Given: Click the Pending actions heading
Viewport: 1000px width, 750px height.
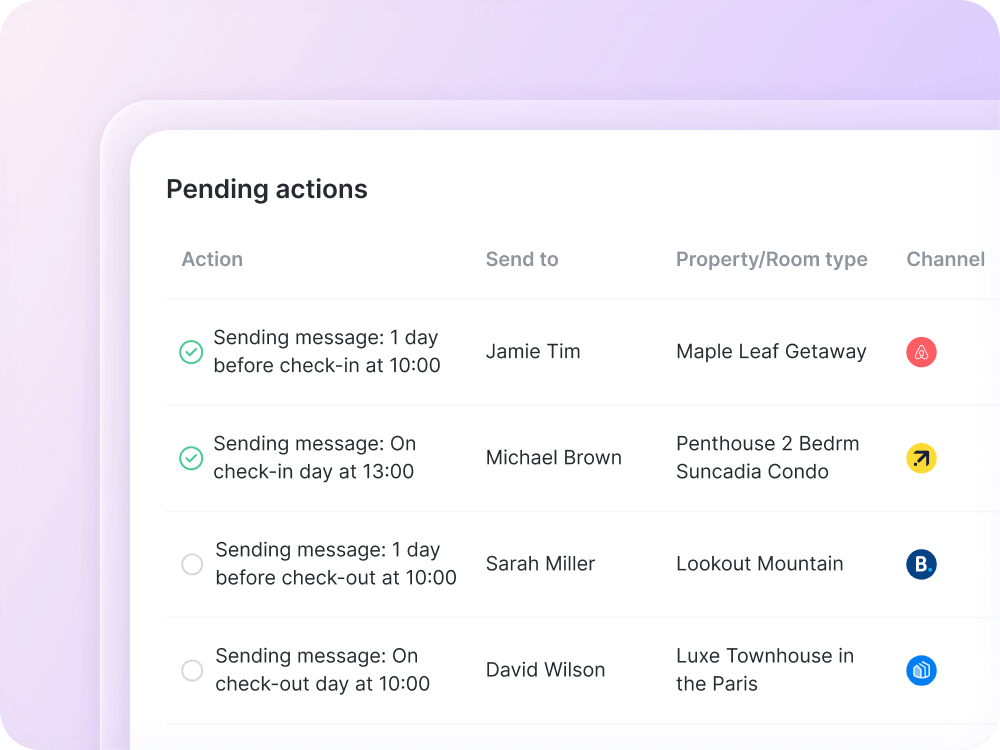Looking at the screenshot, I should click(267, 189).
